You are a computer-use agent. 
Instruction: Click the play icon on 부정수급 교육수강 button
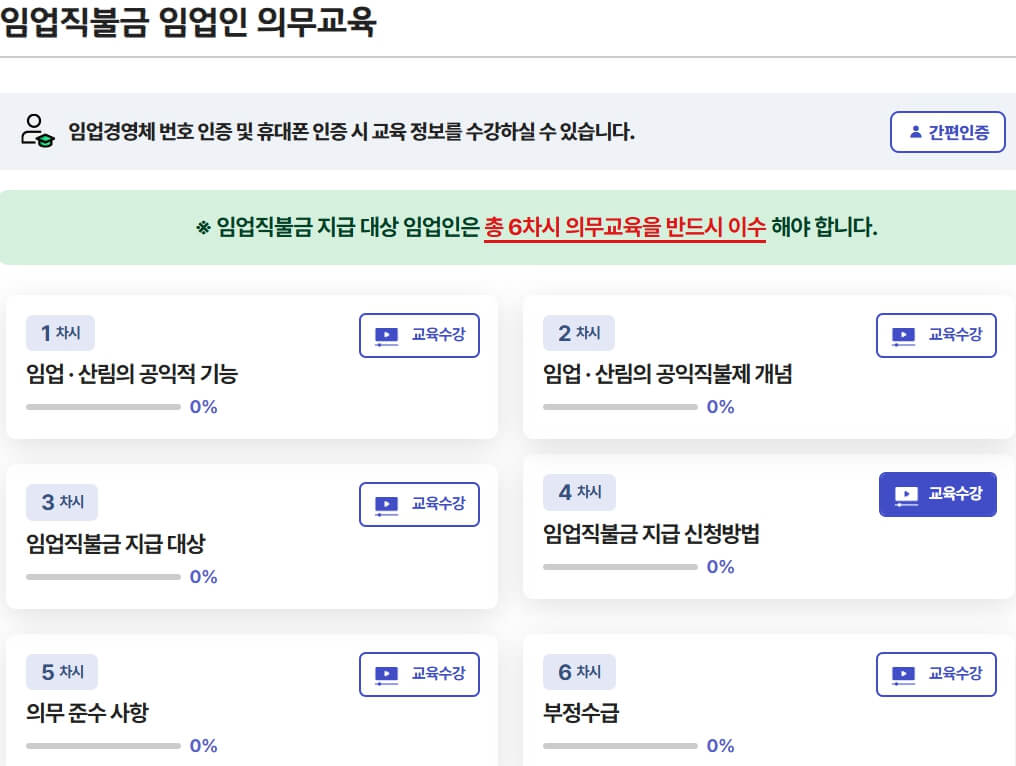902,674
